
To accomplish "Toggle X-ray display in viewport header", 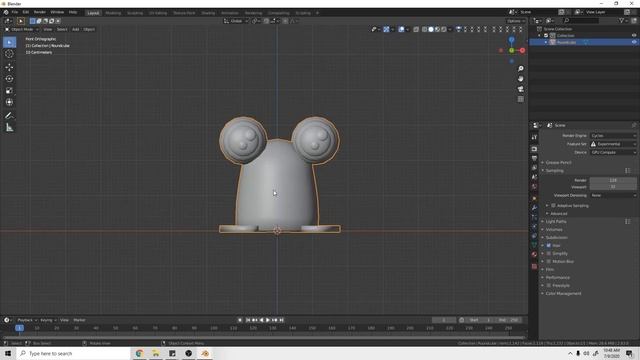I will pyautogui.click(x=416, y=29).
